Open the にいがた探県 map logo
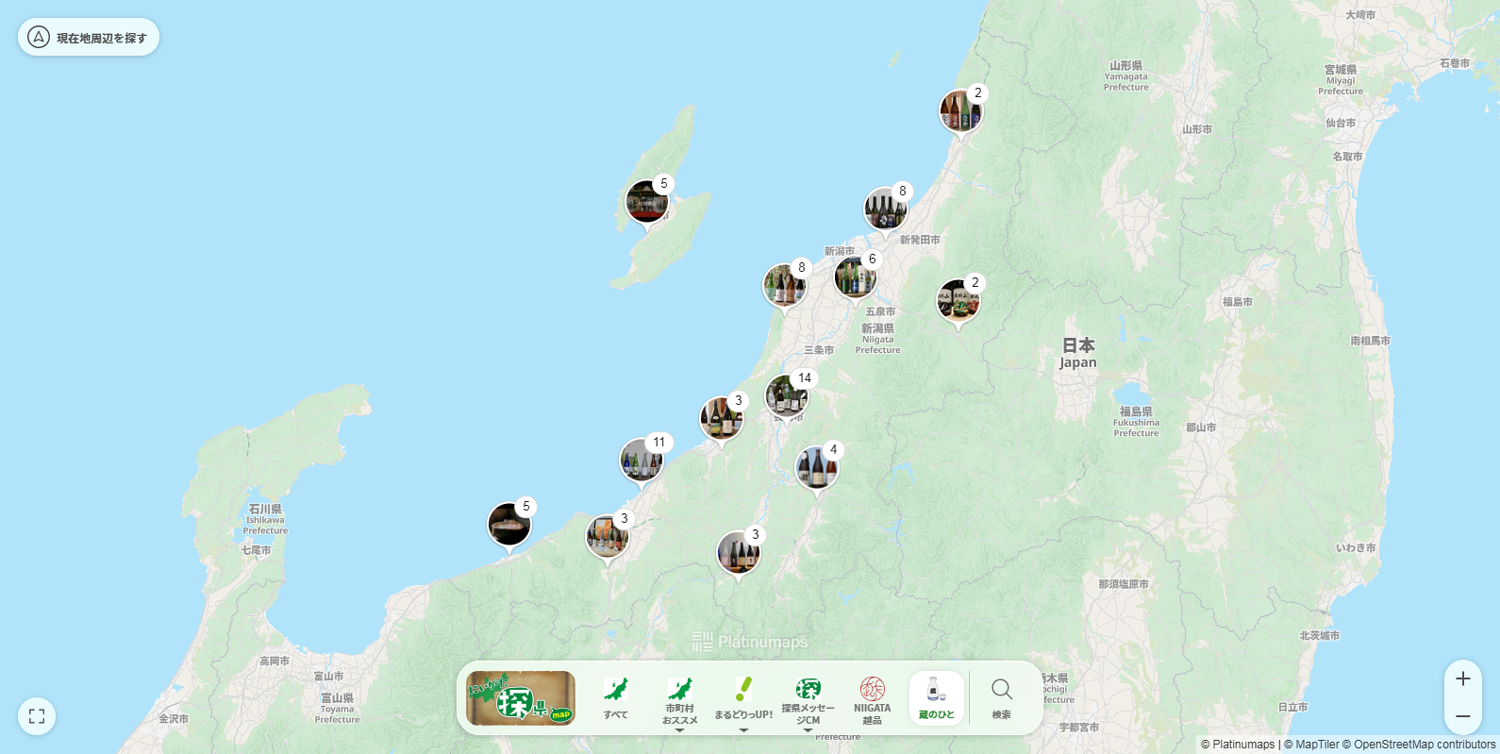The image size is (1500, 754). 520,698
